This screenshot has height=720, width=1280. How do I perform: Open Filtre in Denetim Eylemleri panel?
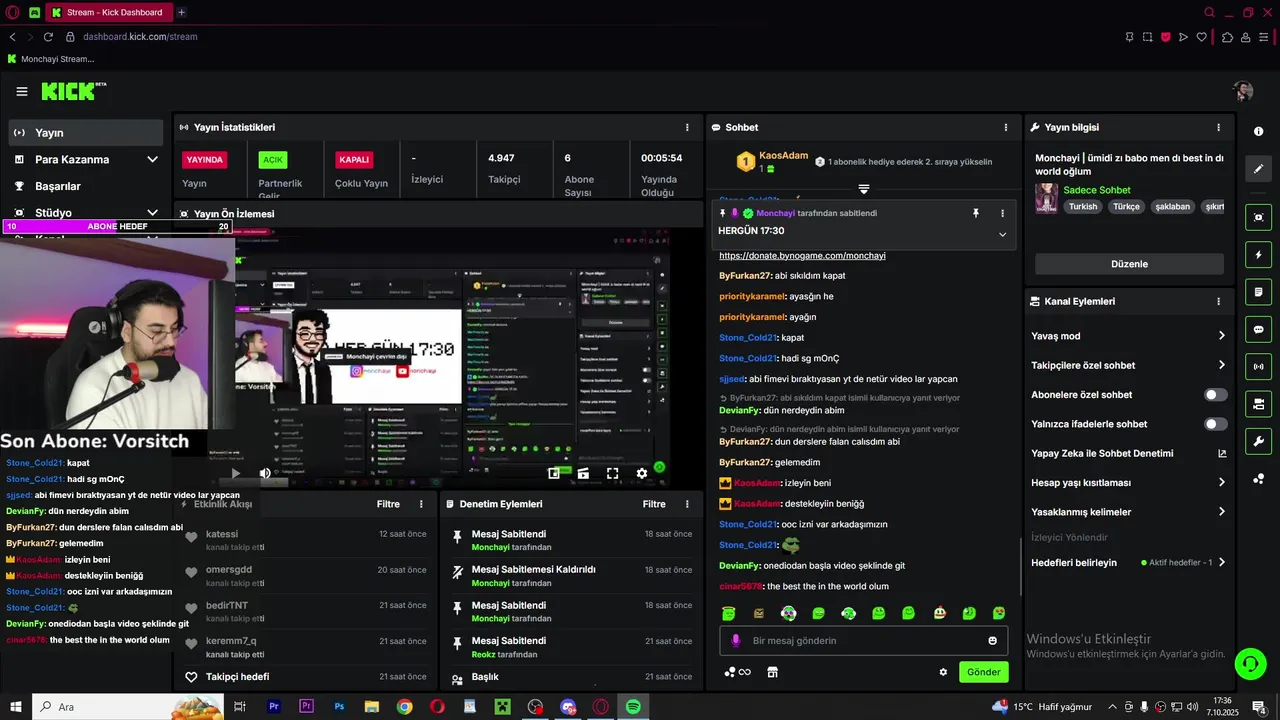[x=654, y=504]
